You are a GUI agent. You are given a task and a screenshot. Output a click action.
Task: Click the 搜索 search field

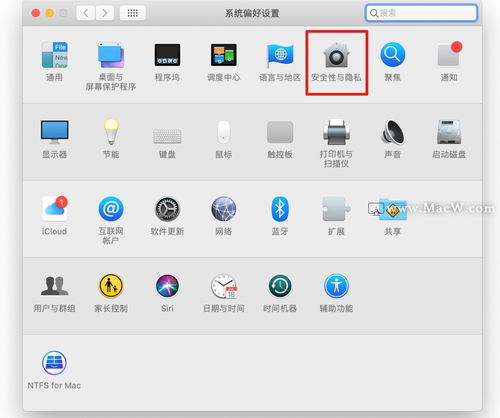421,13
